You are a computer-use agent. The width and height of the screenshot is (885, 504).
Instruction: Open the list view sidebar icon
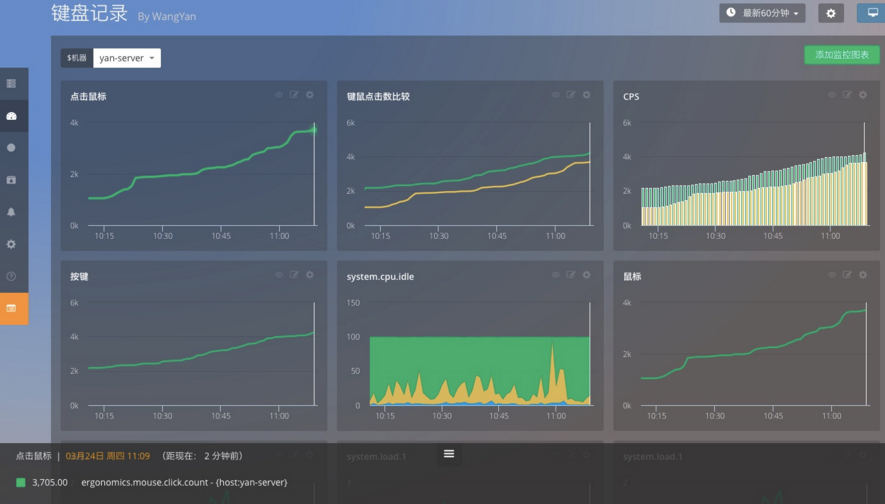(x=11, y=84)
